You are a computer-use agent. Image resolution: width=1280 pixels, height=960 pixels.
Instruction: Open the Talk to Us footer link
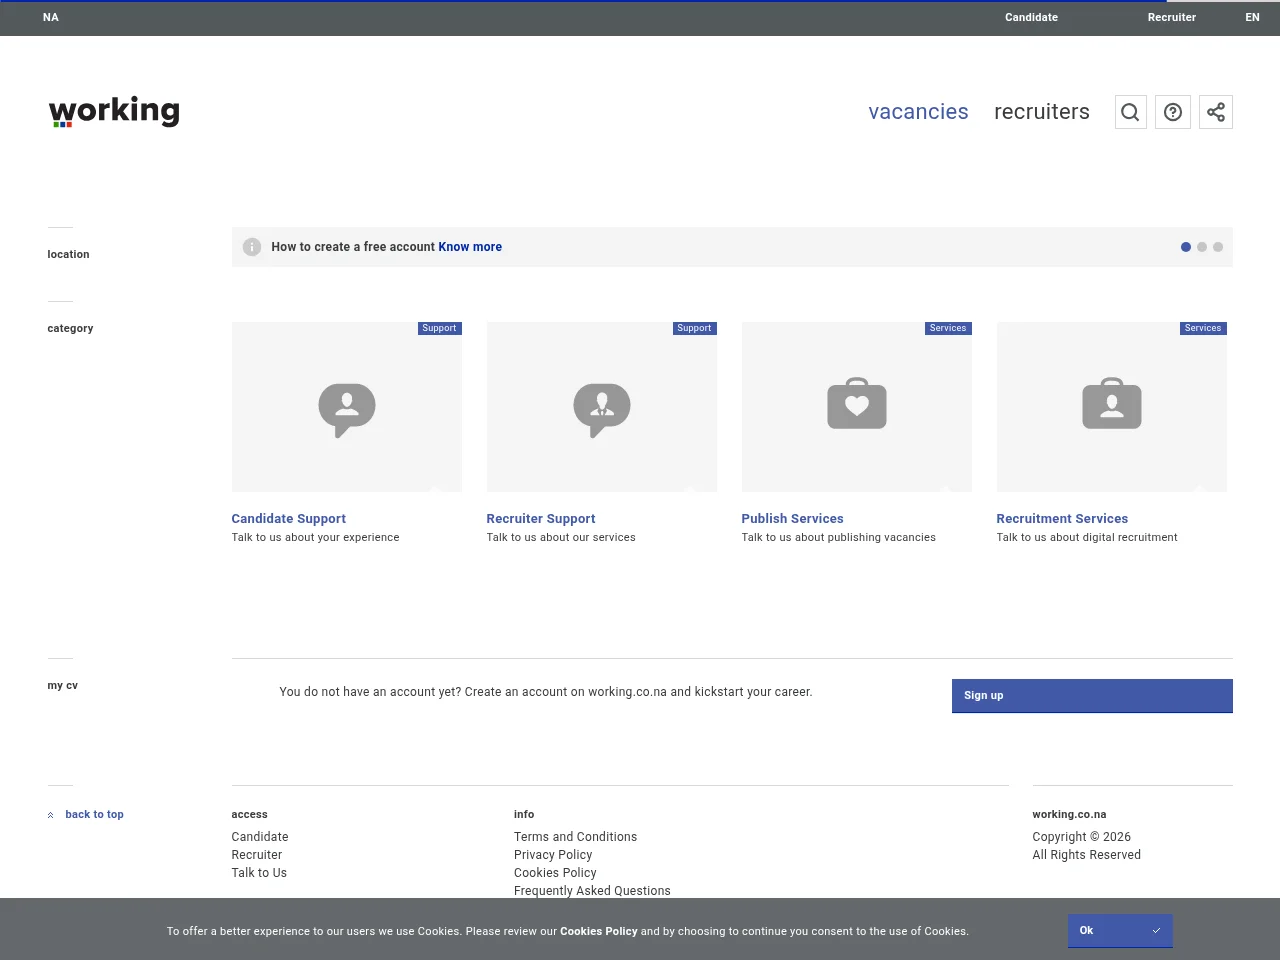(x=259, y=873)
